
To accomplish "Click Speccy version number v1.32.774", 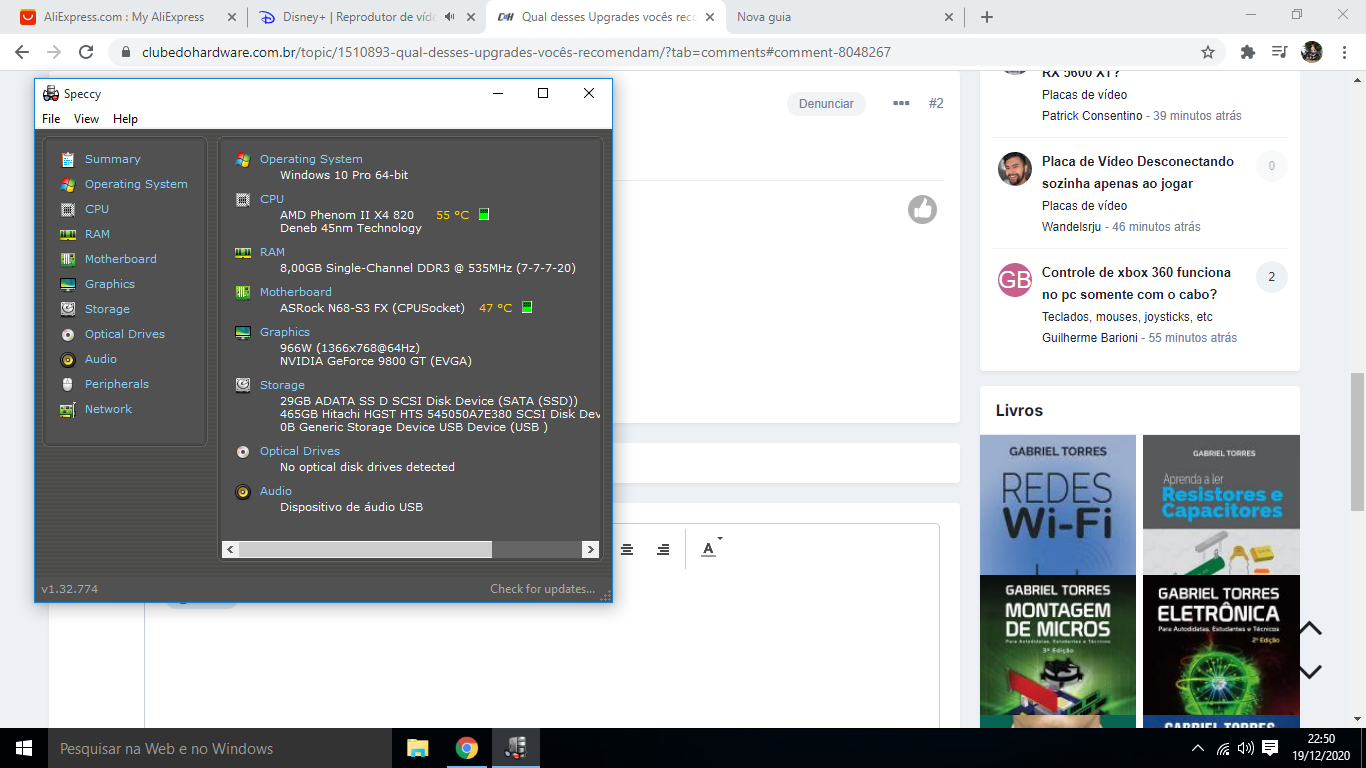I will (70, 589).
